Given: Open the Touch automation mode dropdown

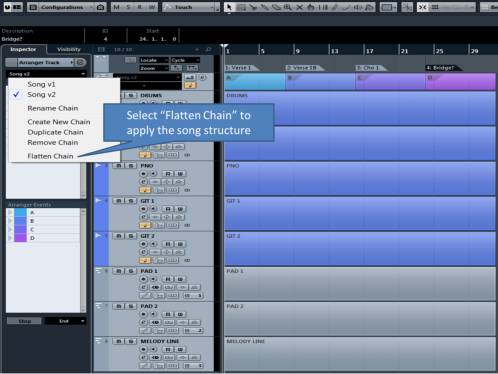Looking at the screenshot, I should click(x=191, y=7).
